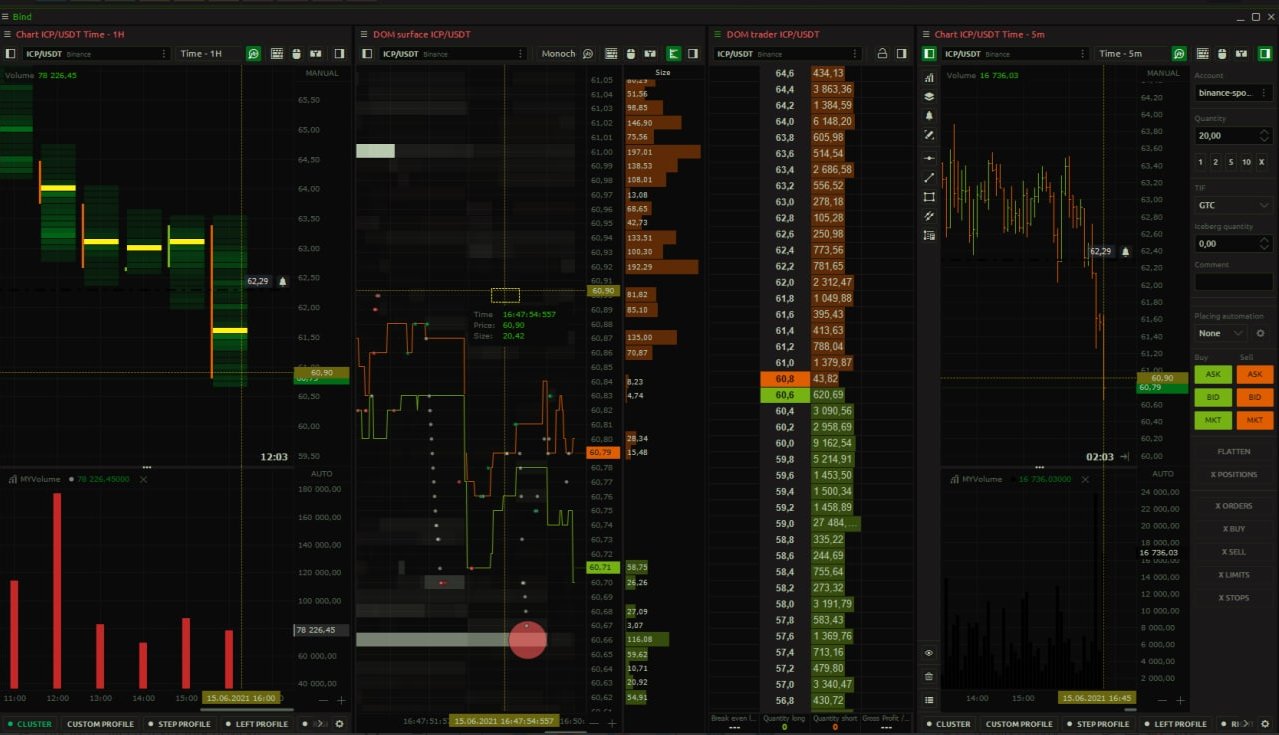Click the keyboard trading icon in the 1H chart toolbar
This screenshot has width=1279, height=735.
point(277,53)
